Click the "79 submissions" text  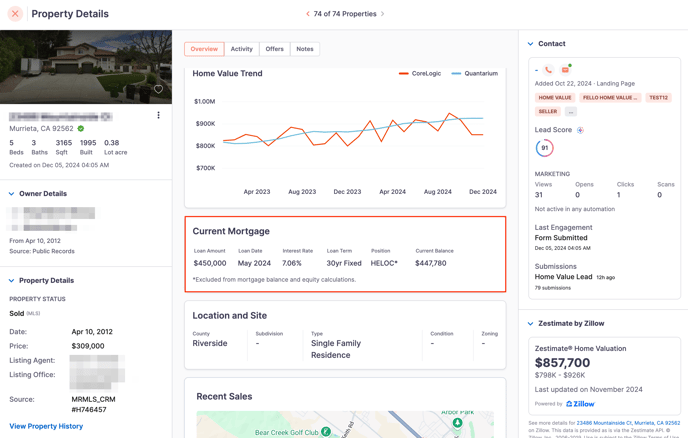click(x=553, y=288)
